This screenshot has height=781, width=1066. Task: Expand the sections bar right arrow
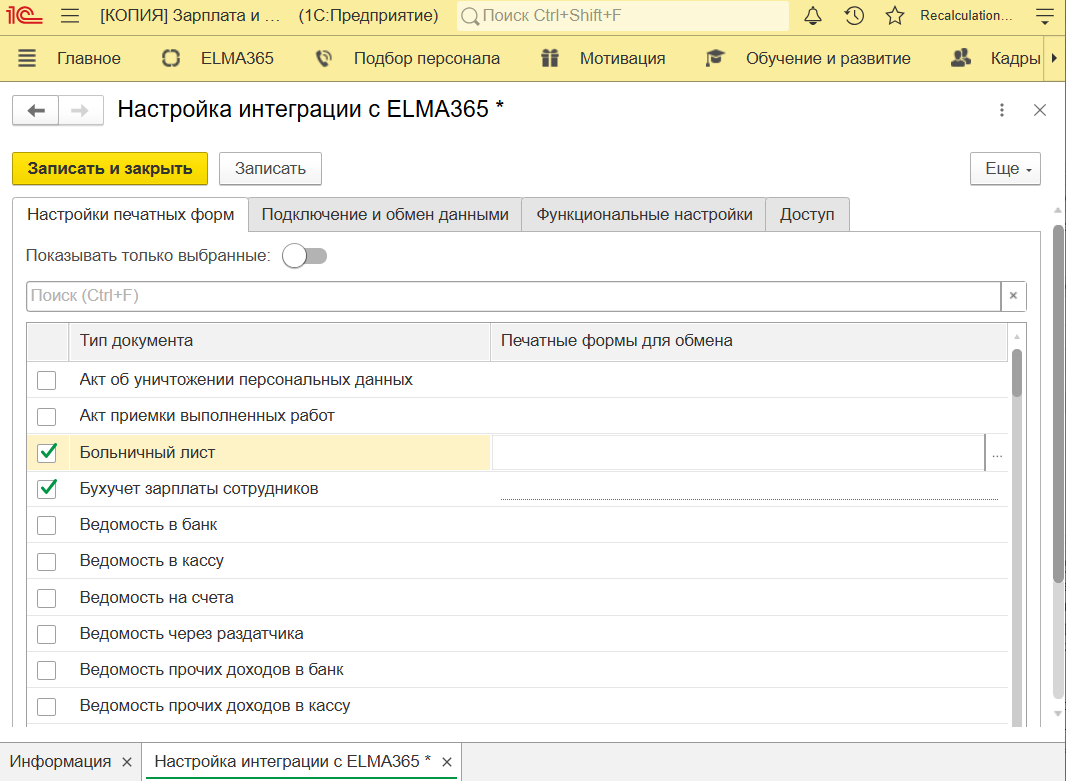(1055, 58)
